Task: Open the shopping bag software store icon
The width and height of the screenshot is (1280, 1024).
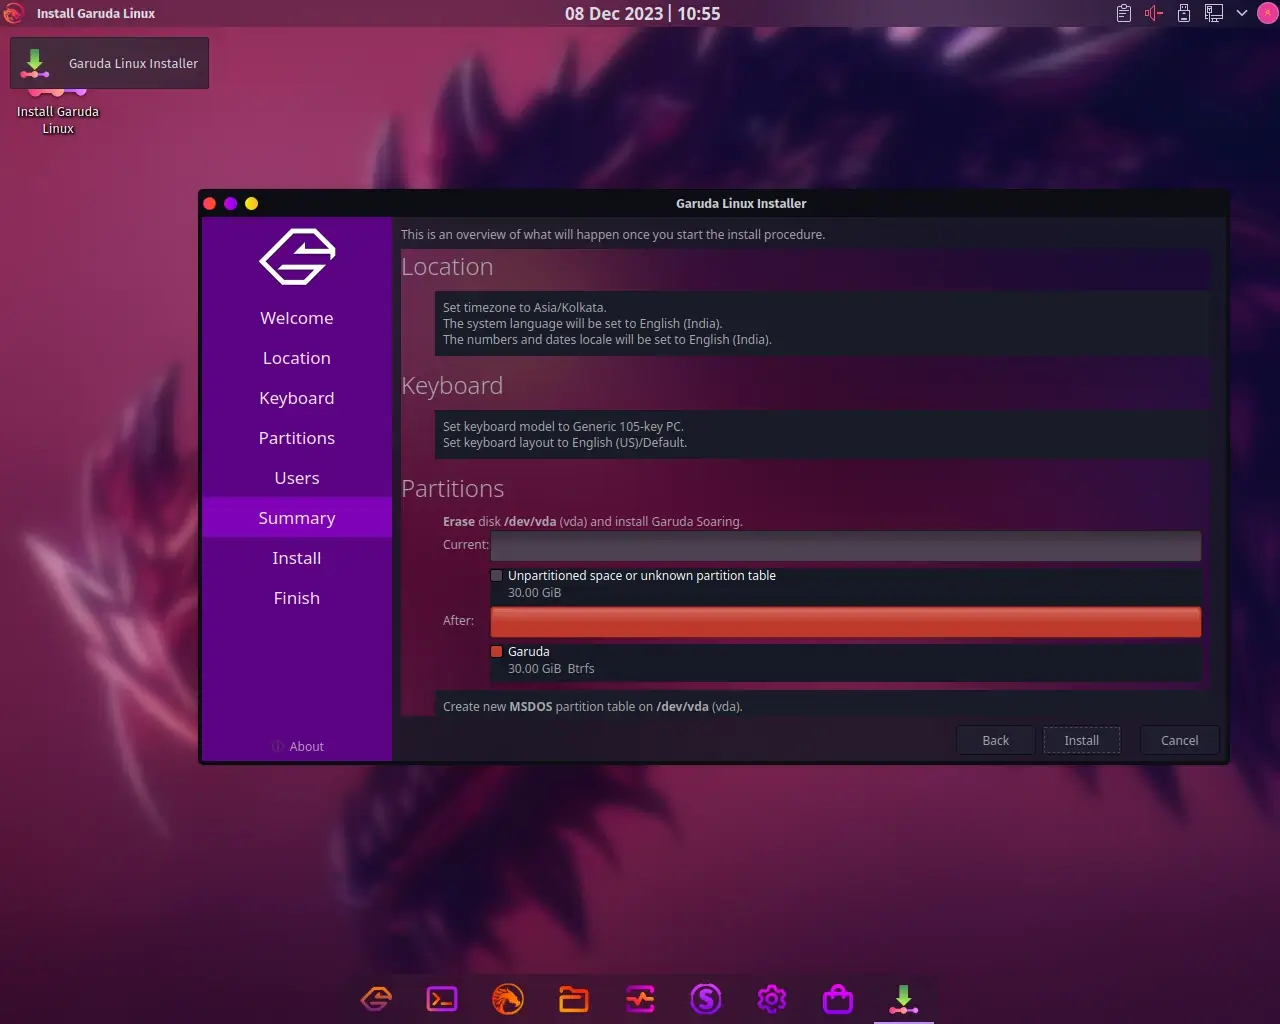Action: point(838,998)
